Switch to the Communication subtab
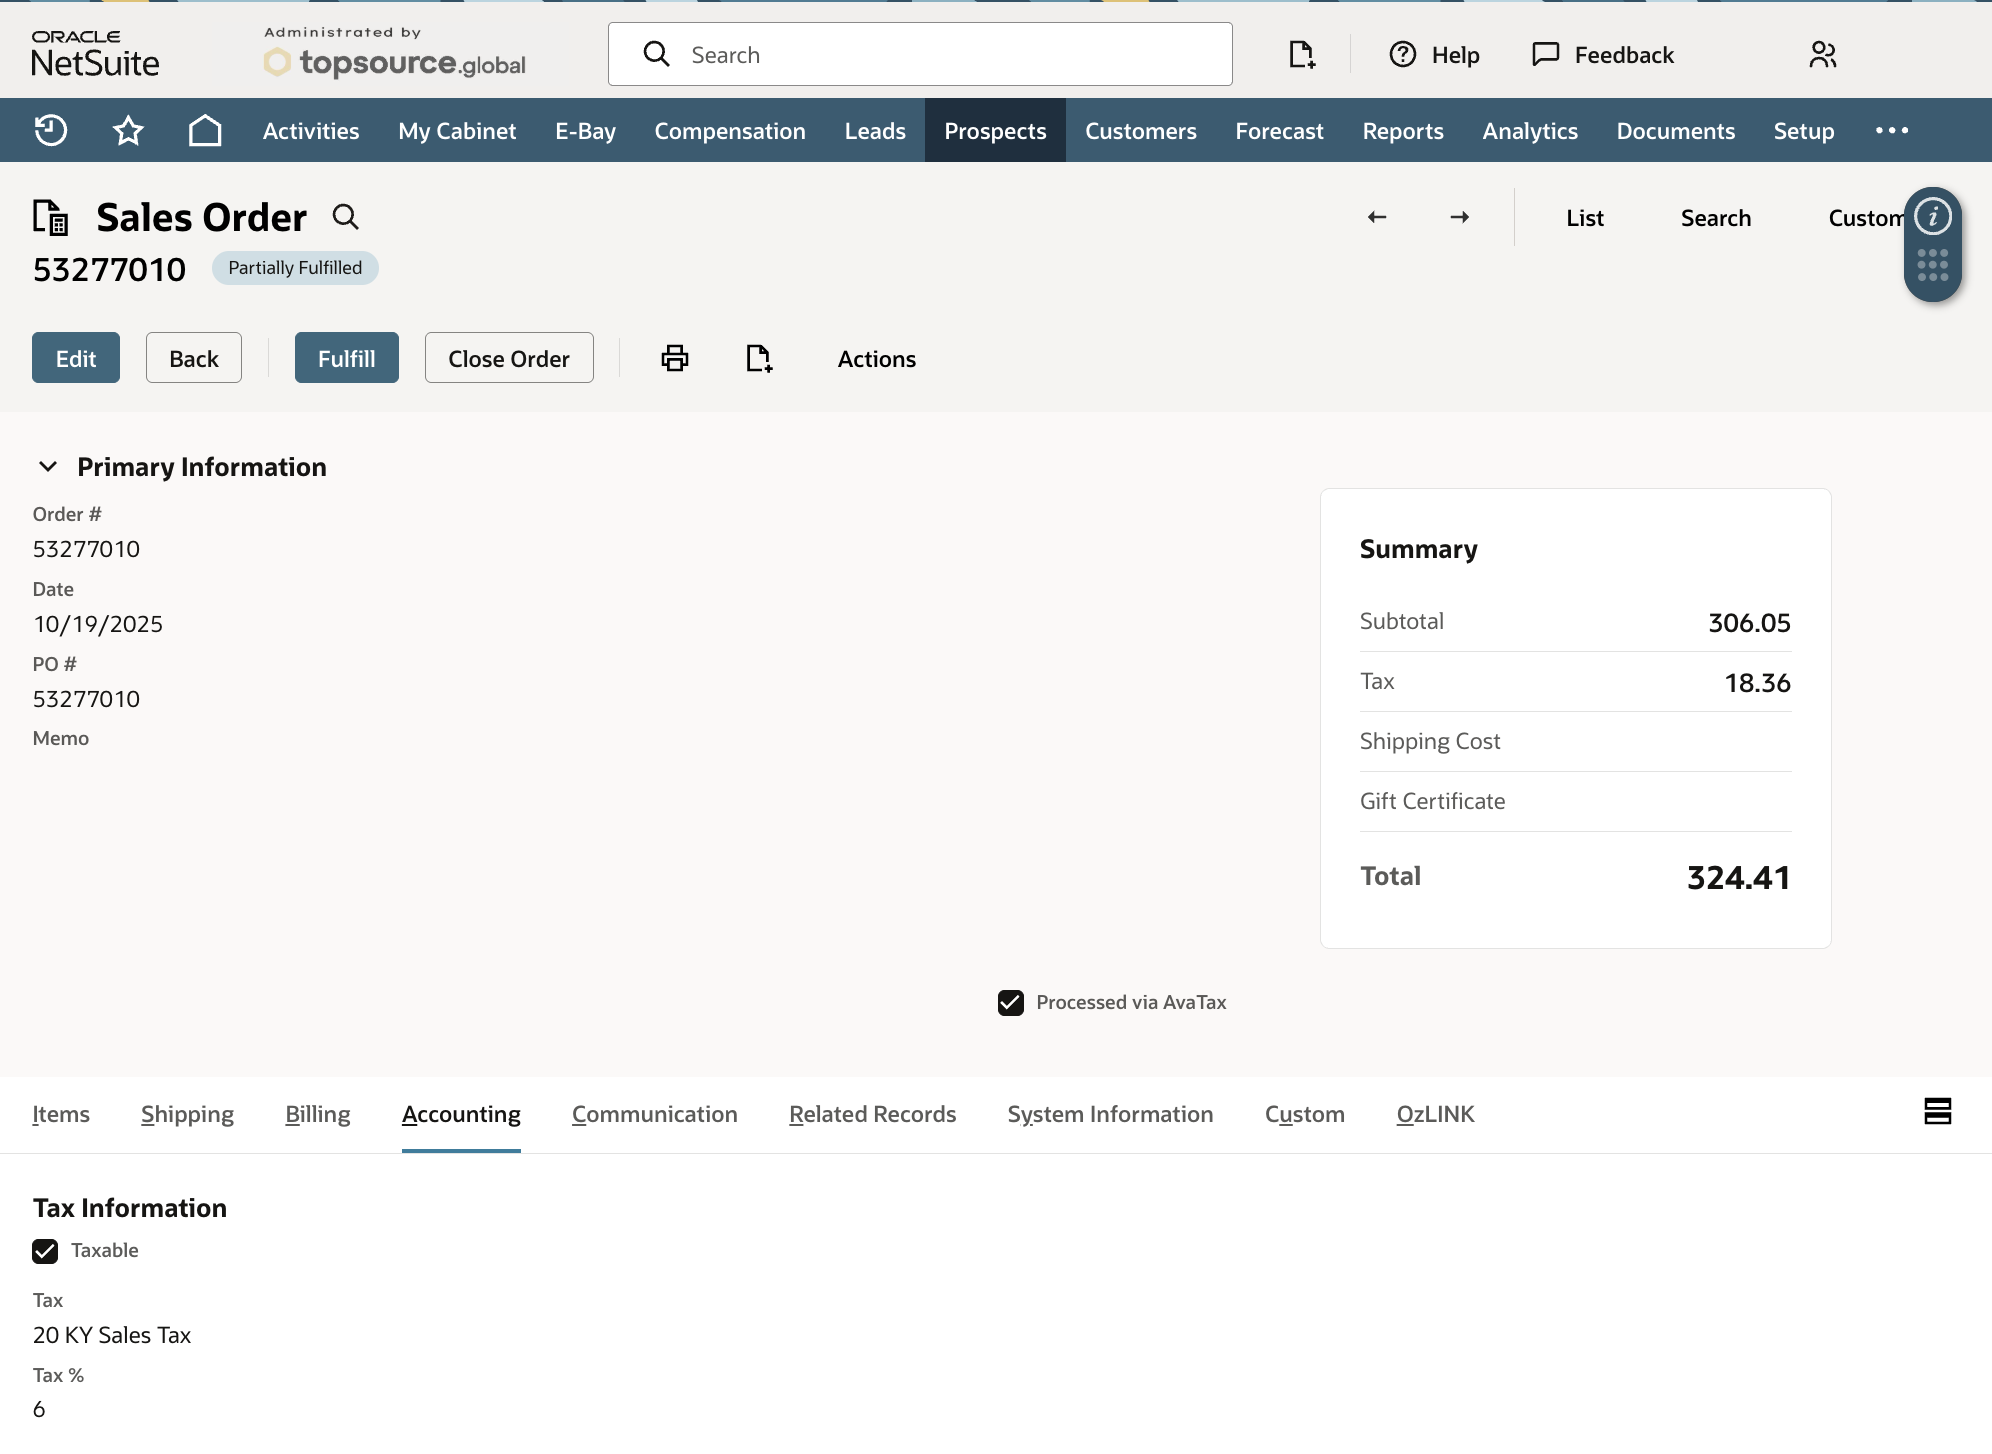The height and width of the screenshot is (1454, 1992). 655,1114
